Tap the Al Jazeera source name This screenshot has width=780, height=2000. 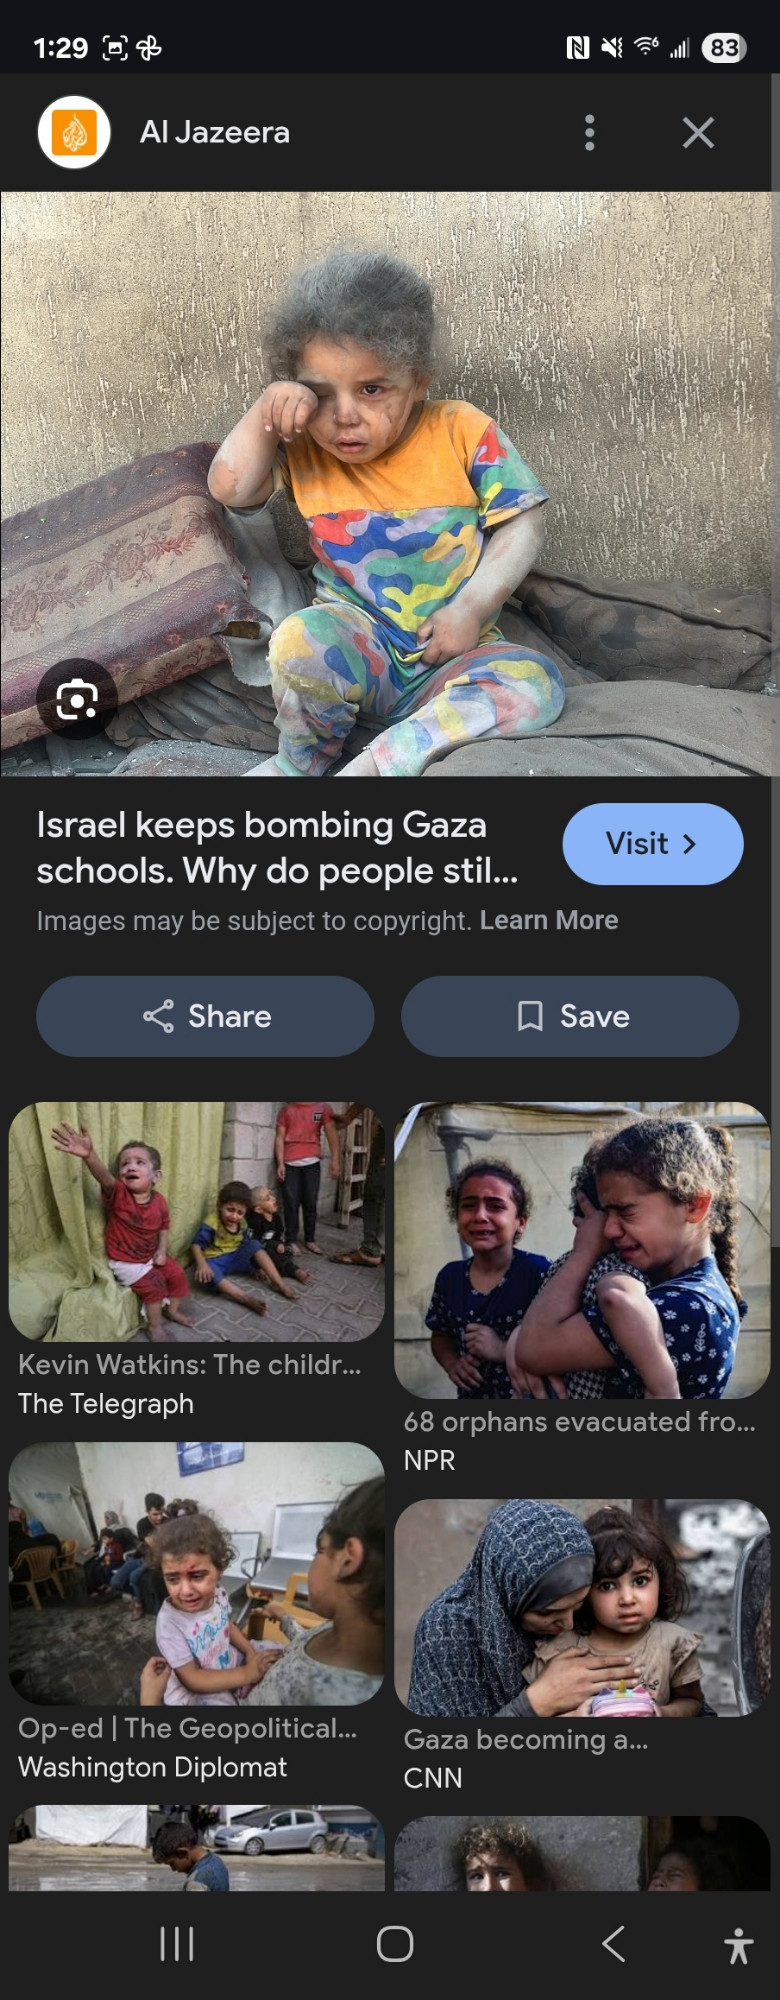click(215, 132)
